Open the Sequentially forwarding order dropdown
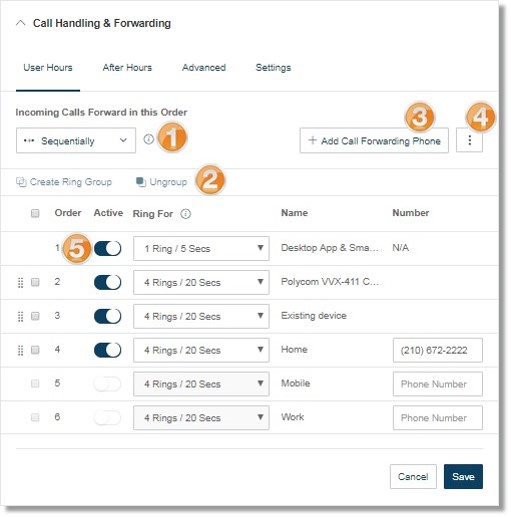Image resolution: width=511 pixels, height=517 pixels. click(76, 141)
